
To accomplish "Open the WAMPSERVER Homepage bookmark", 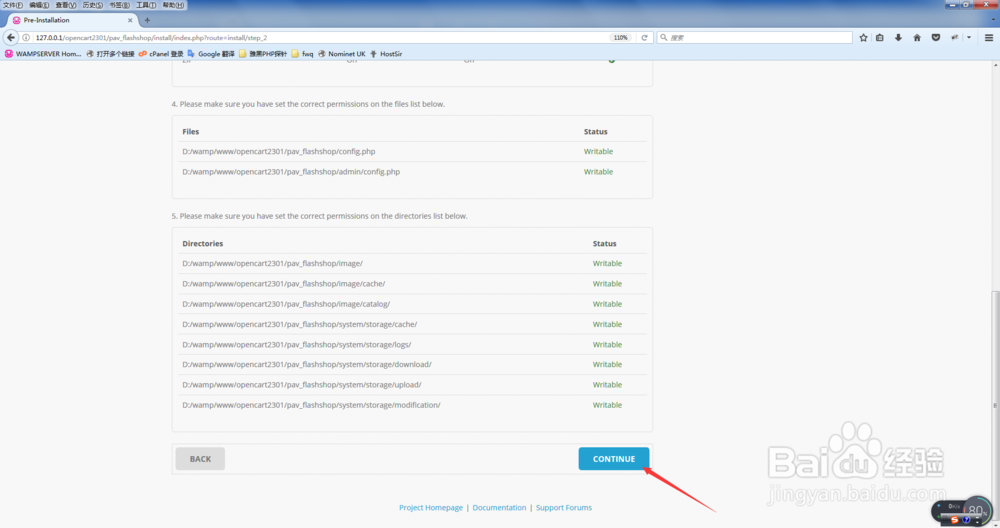I will [x=43, y=54].
